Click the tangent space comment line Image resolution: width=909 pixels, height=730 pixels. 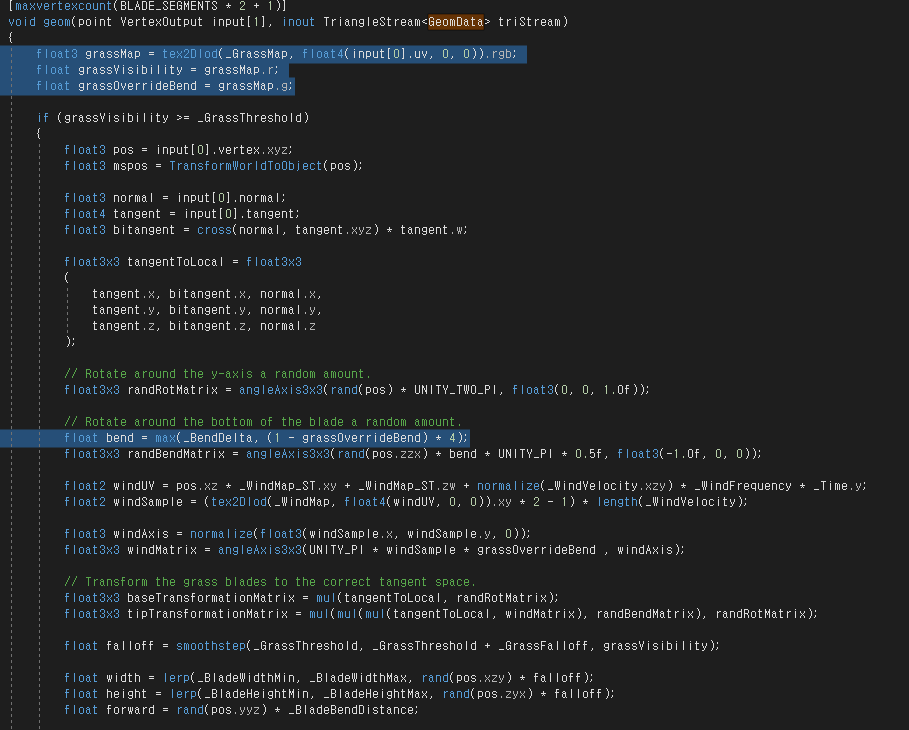coord(270,582)
